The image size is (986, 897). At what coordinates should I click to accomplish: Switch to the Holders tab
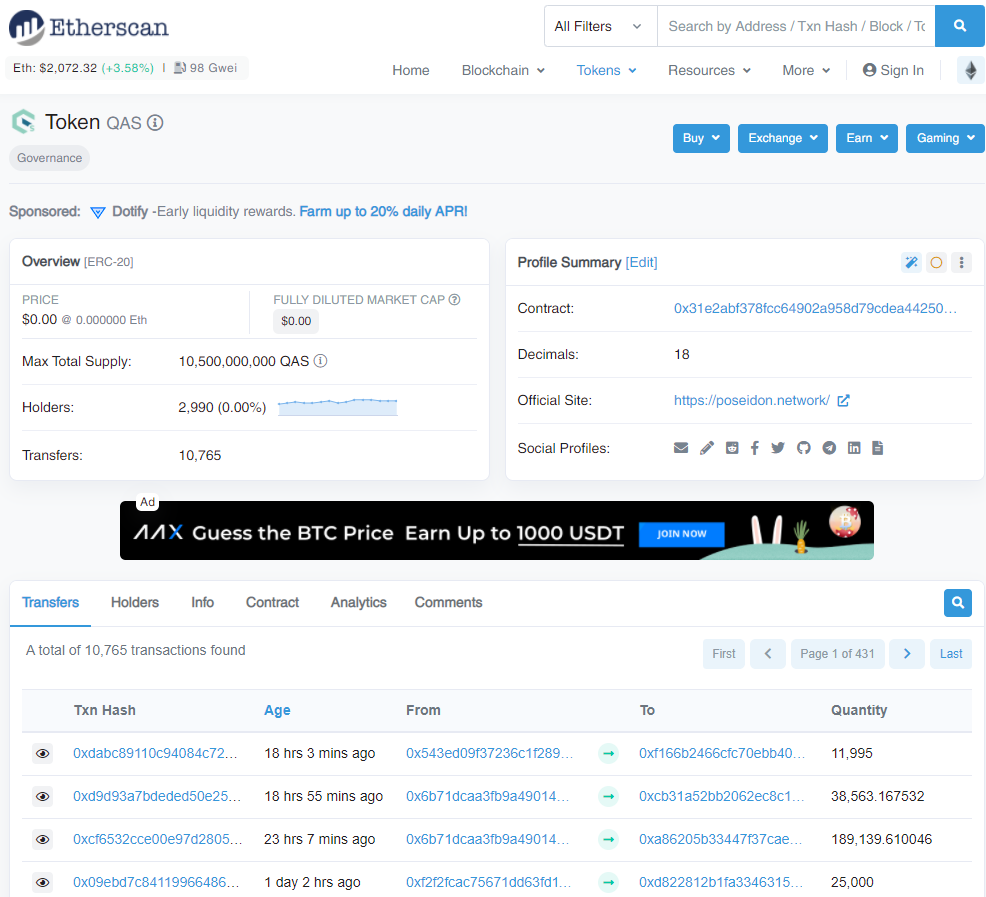135,602
